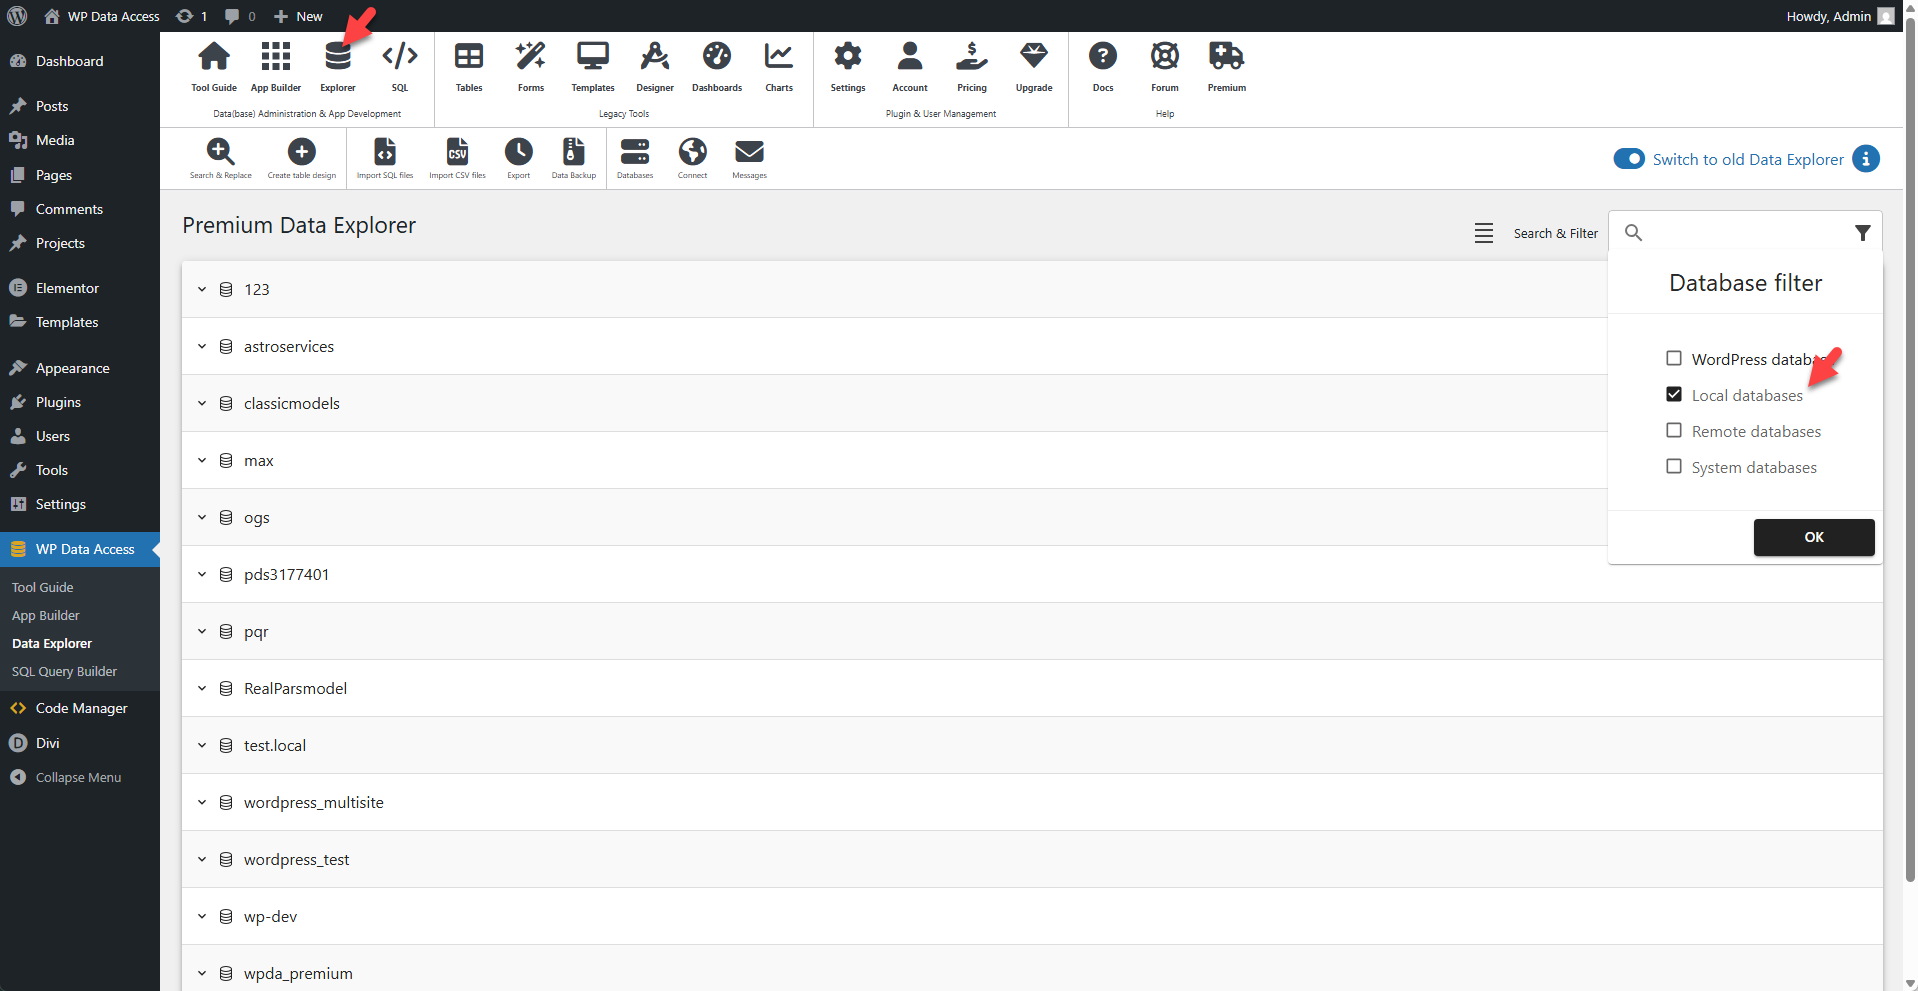Open the database filter funnel icon
The width and height of the screenshot is (1918, 991).
(x=1862, y=232)
